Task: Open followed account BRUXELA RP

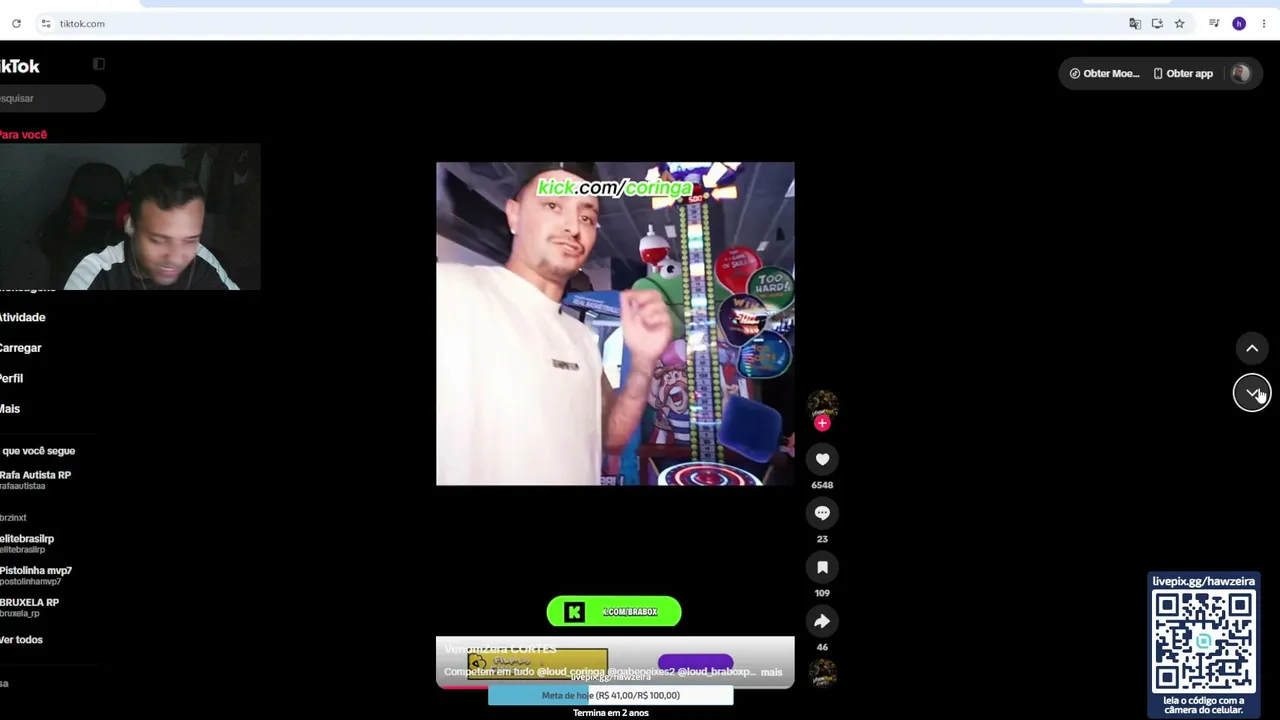Action: (x=29, y=607)
